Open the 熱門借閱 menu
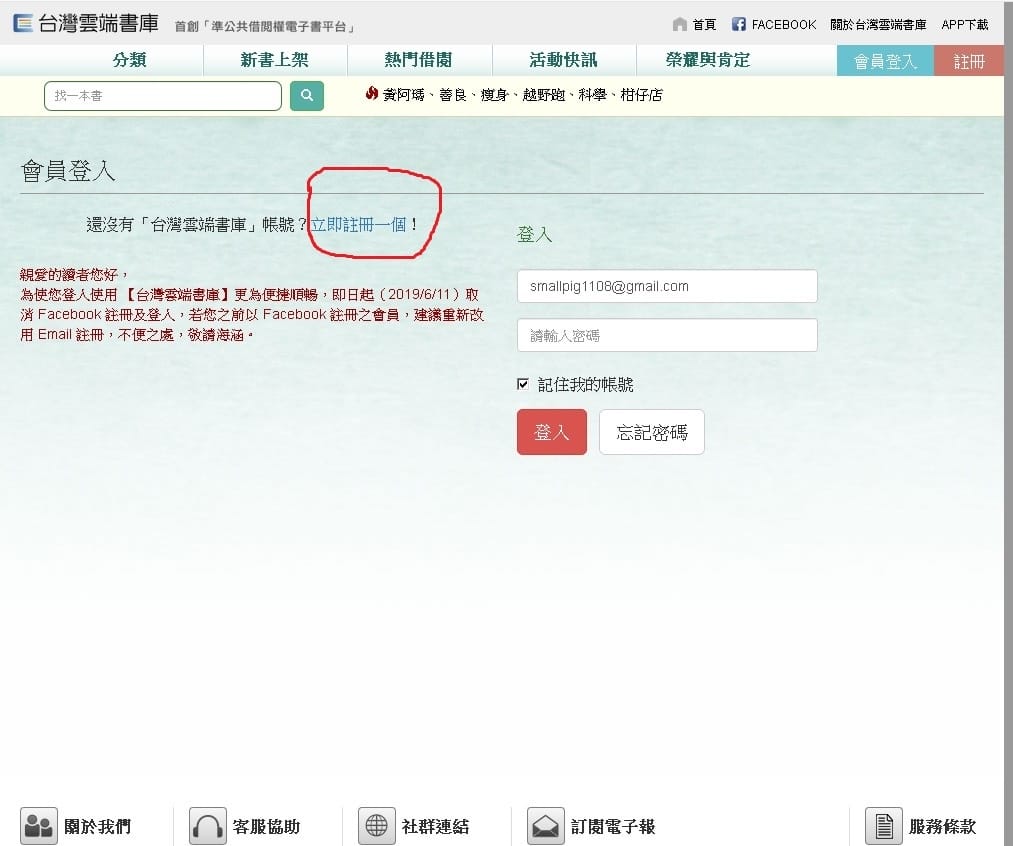This screenshot has width=1013, height=846. click(x=418, y=60)
